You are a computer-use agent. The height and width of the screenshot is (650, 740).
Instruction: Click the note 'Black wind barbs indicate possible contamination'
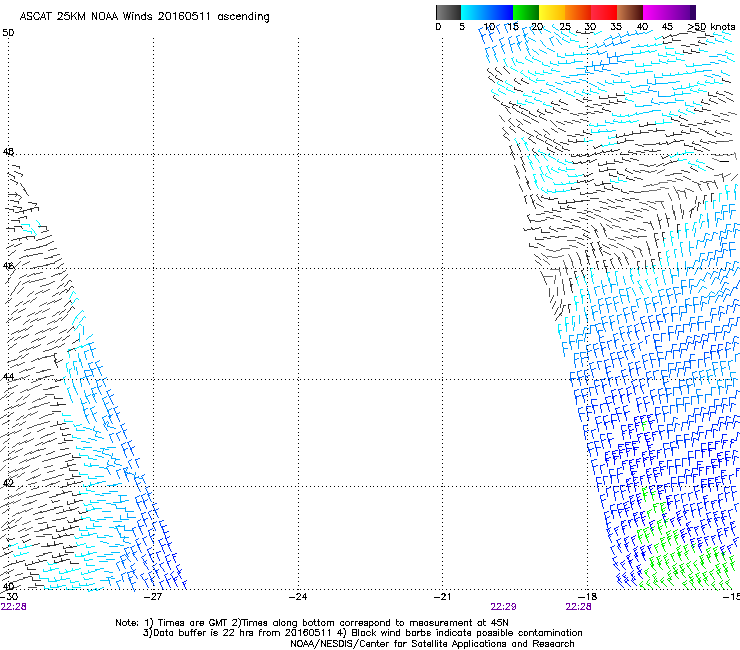[x=467, y=633]
